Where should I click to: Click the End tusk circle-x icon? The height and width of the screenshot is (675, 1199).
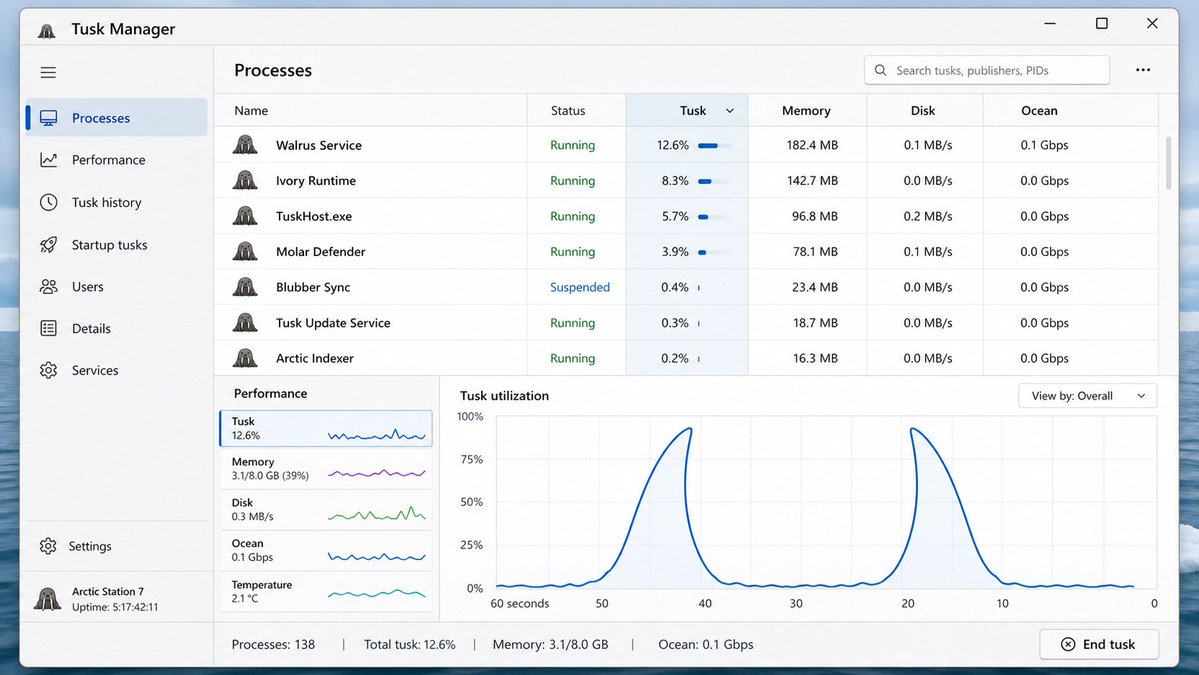(1068, 644)
